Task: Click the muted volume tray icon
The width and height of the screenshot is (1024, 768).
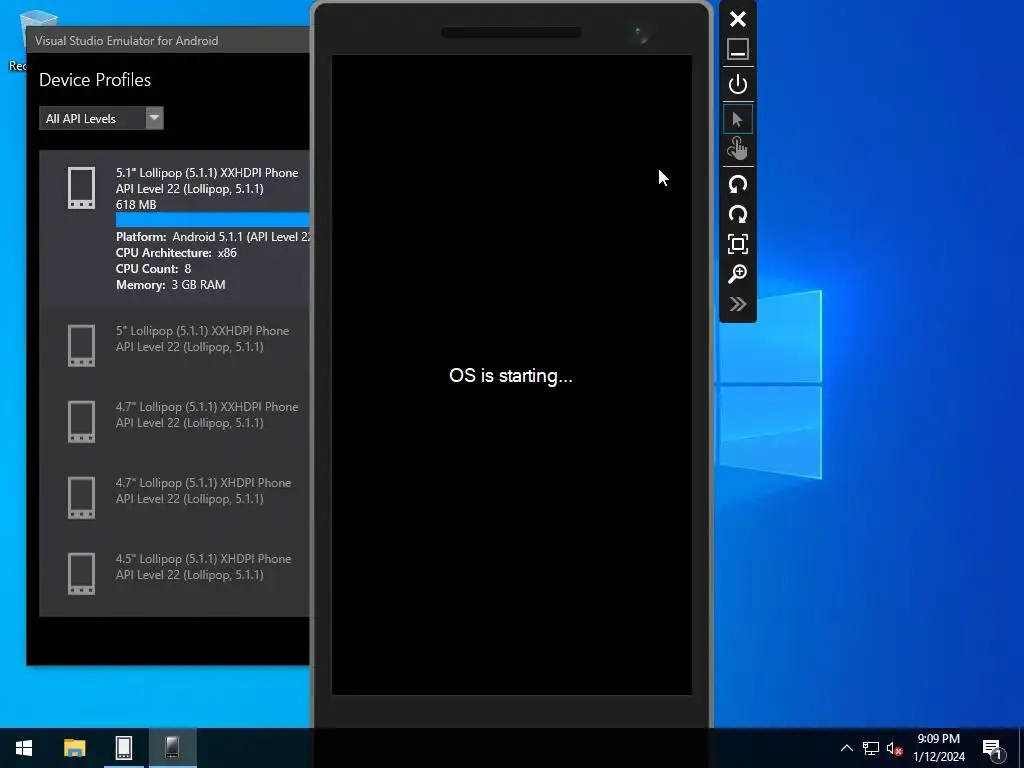Action: [x=894, y=748]
